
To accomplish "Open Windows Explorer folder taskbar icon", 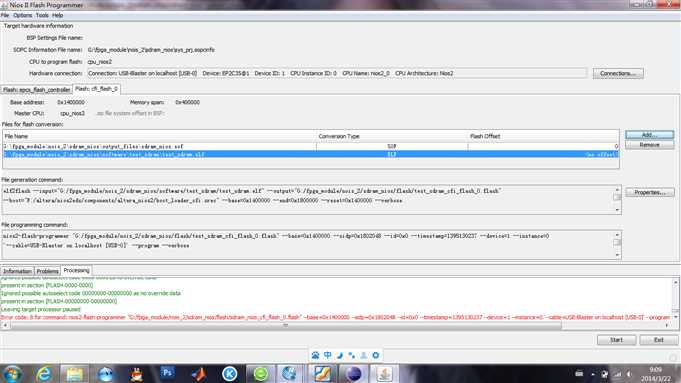I will tap(74, 373).
